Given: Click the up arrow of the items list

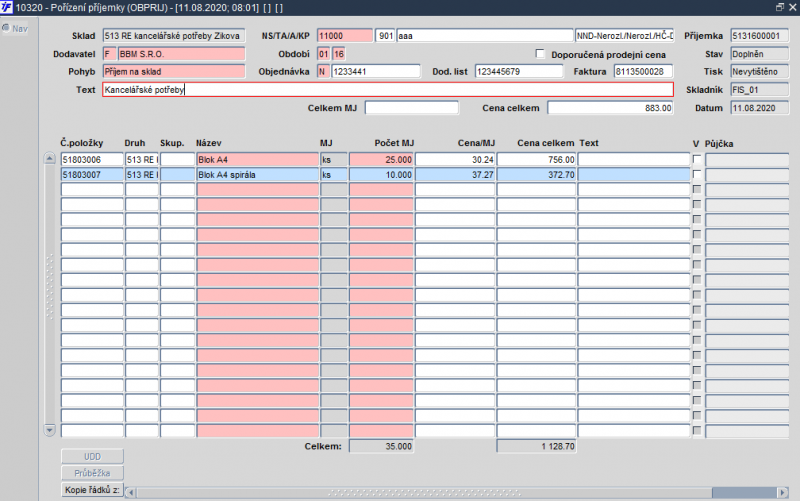Looking at the screenshot, I should click(49, 158).
